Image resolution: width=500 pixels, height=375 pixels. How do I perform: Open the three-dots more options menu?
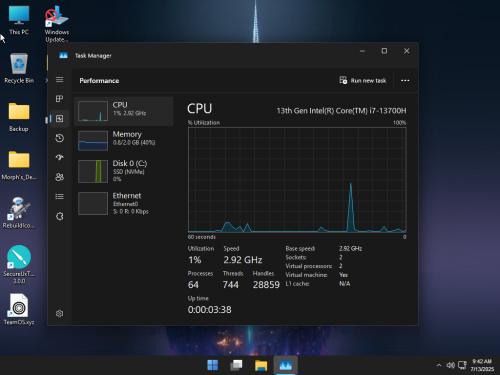pyautogui.click(x=405, y=80)
